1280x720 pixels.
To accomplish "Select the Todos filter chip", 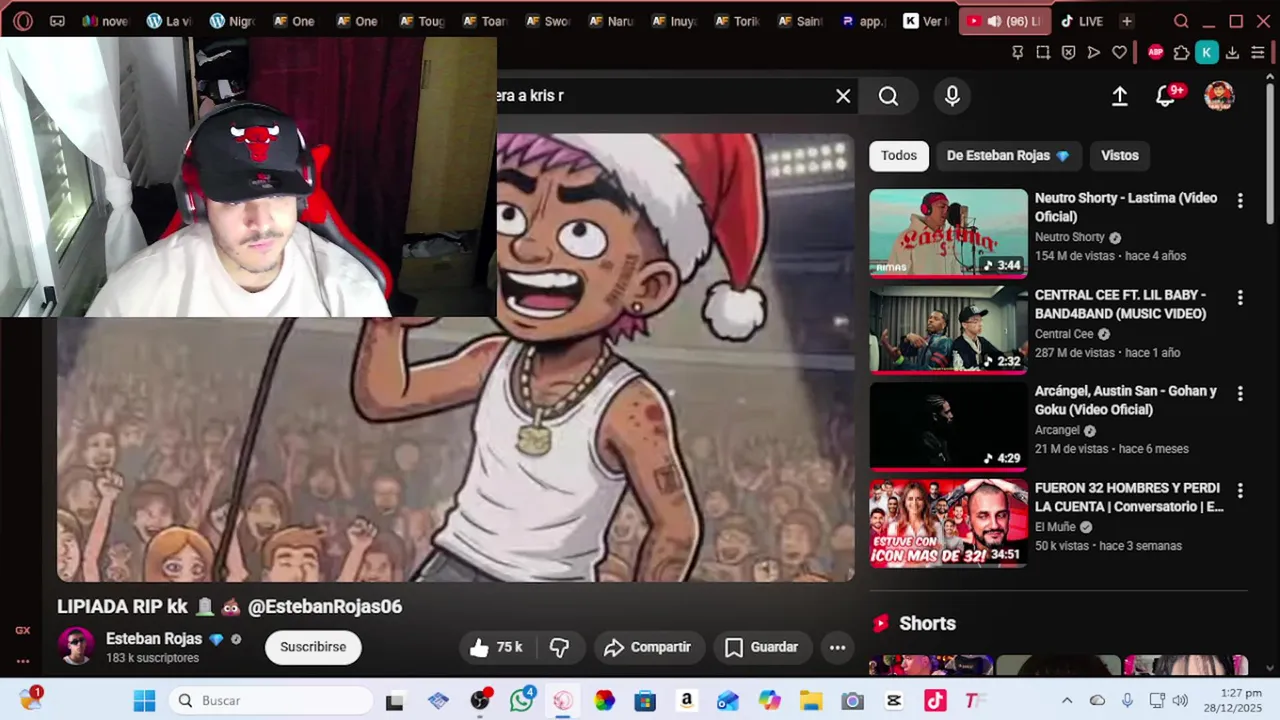I will pos(899,155).
